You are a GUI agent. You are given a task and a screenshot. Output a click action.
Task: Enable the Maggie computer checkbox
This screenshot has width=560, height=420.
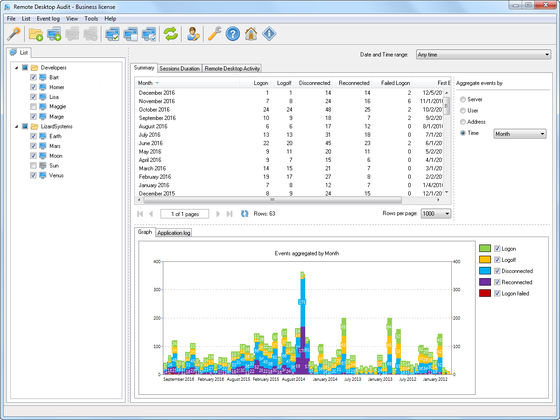(33, 106)
